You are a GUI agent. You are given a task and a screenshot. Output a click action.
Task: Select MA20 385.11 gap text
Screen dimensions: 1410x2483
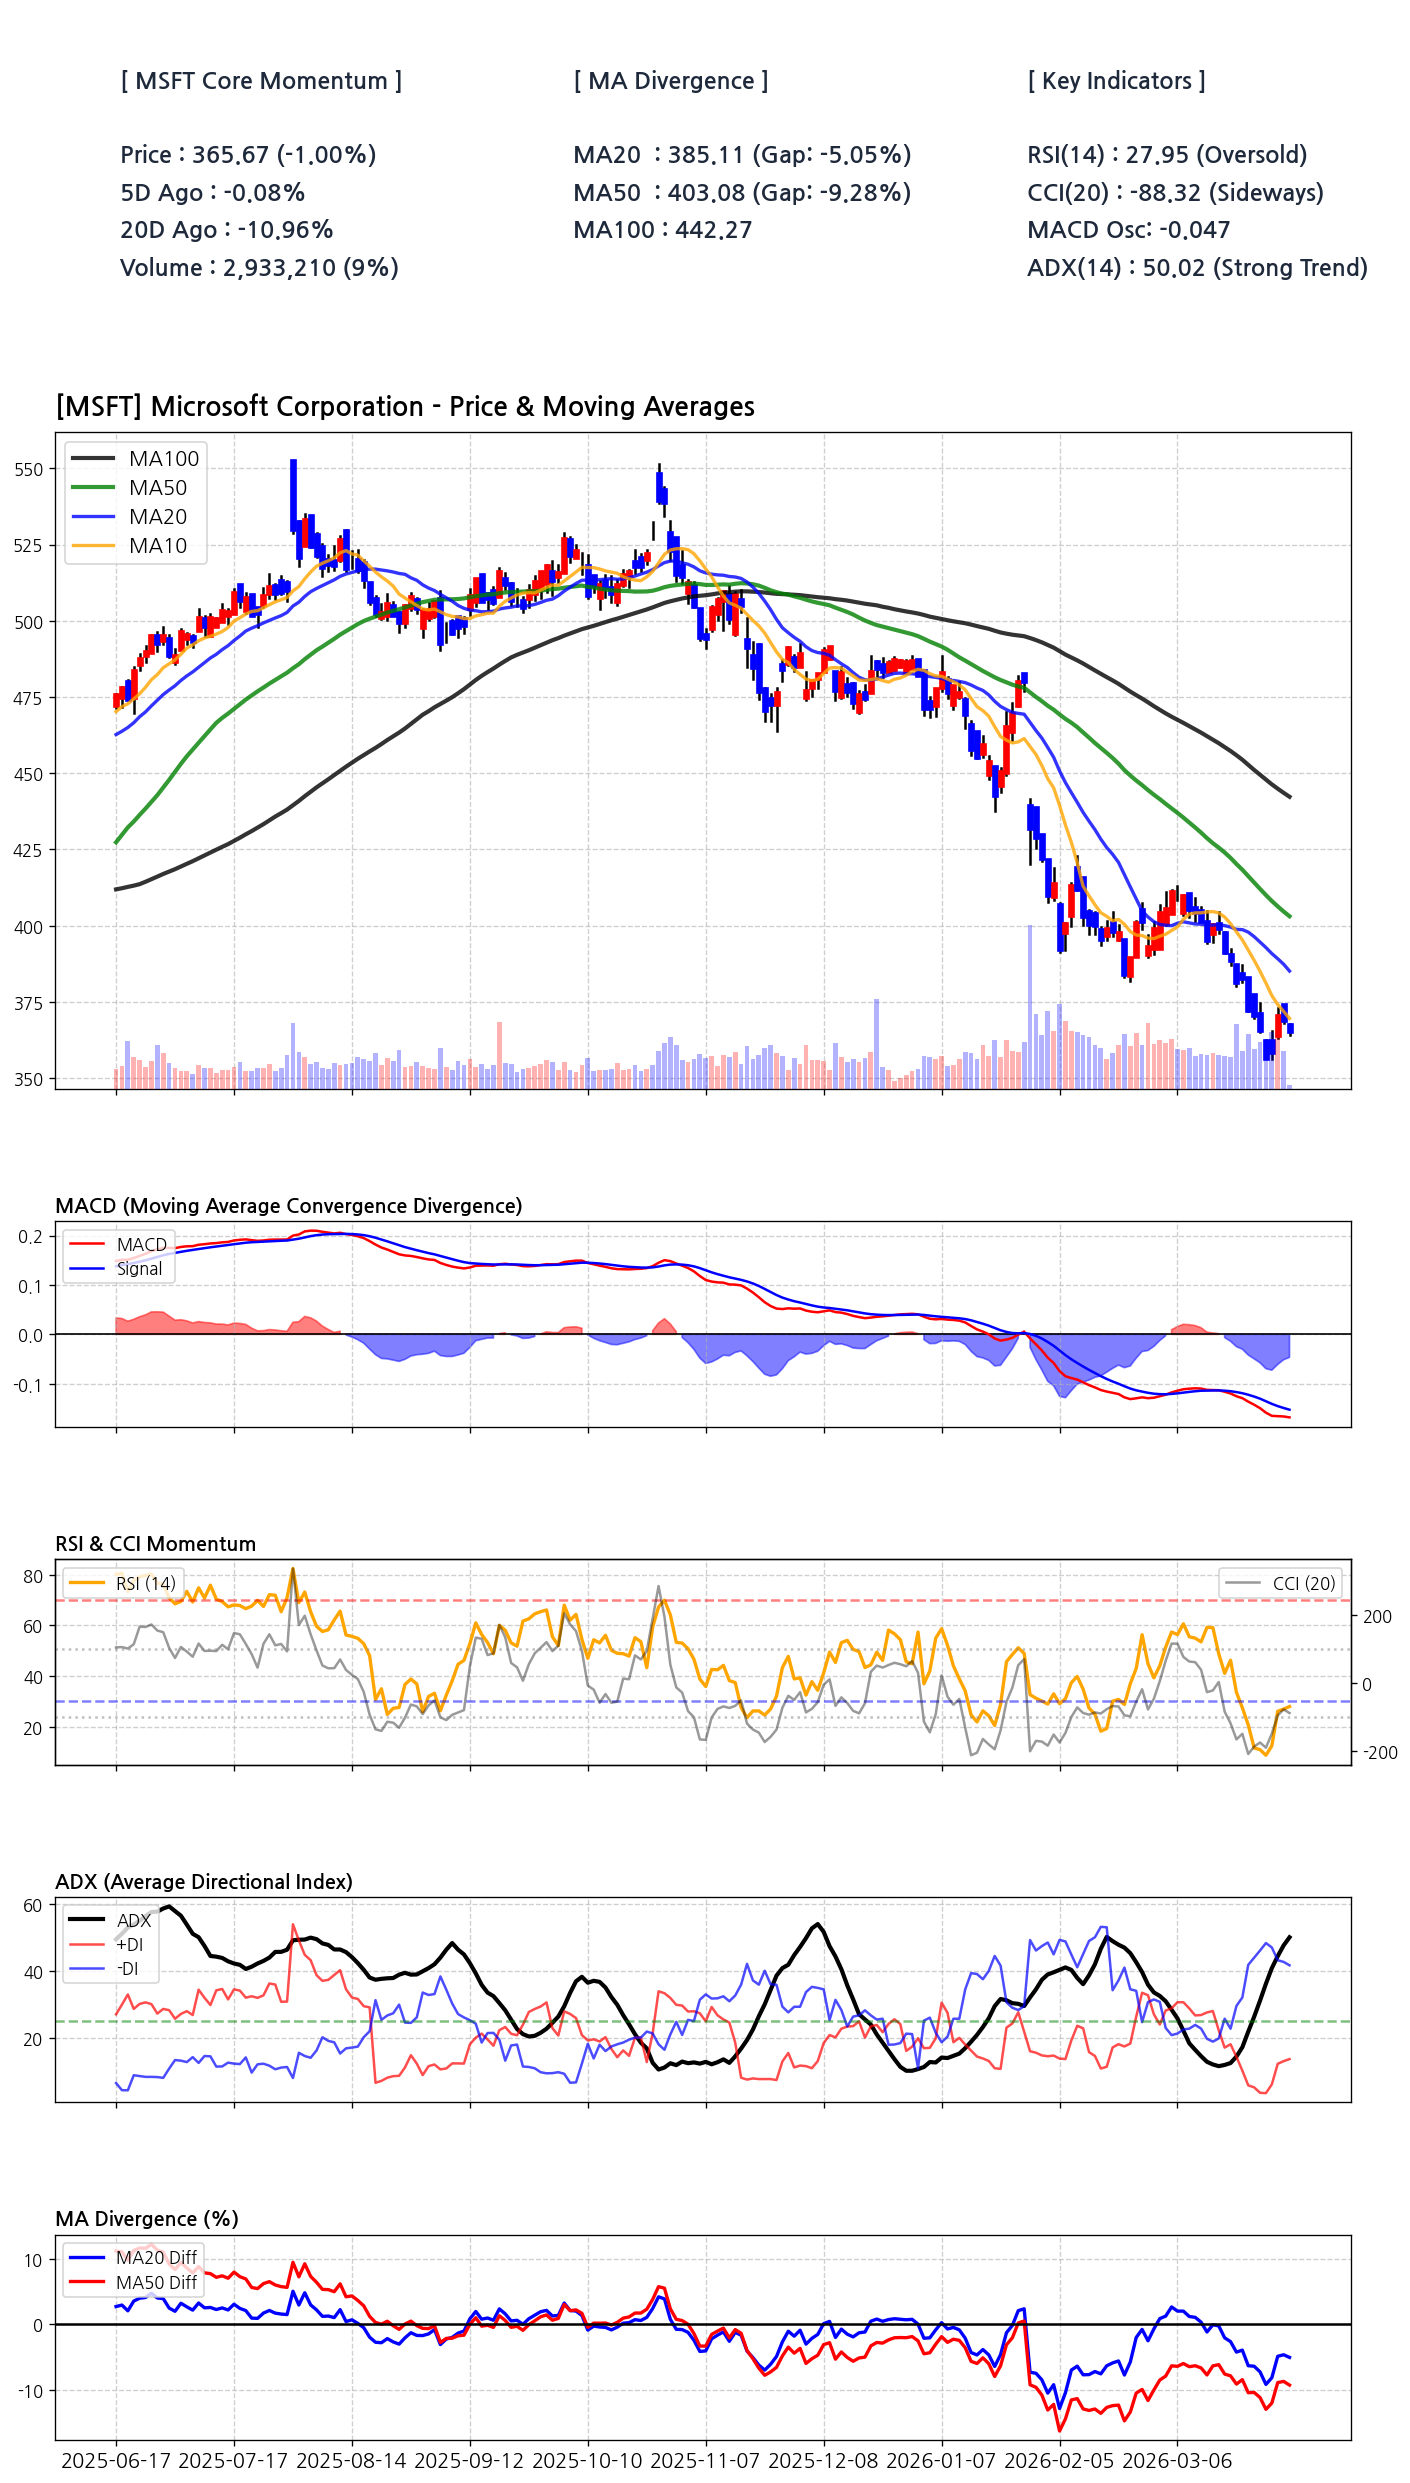[742, 155]
